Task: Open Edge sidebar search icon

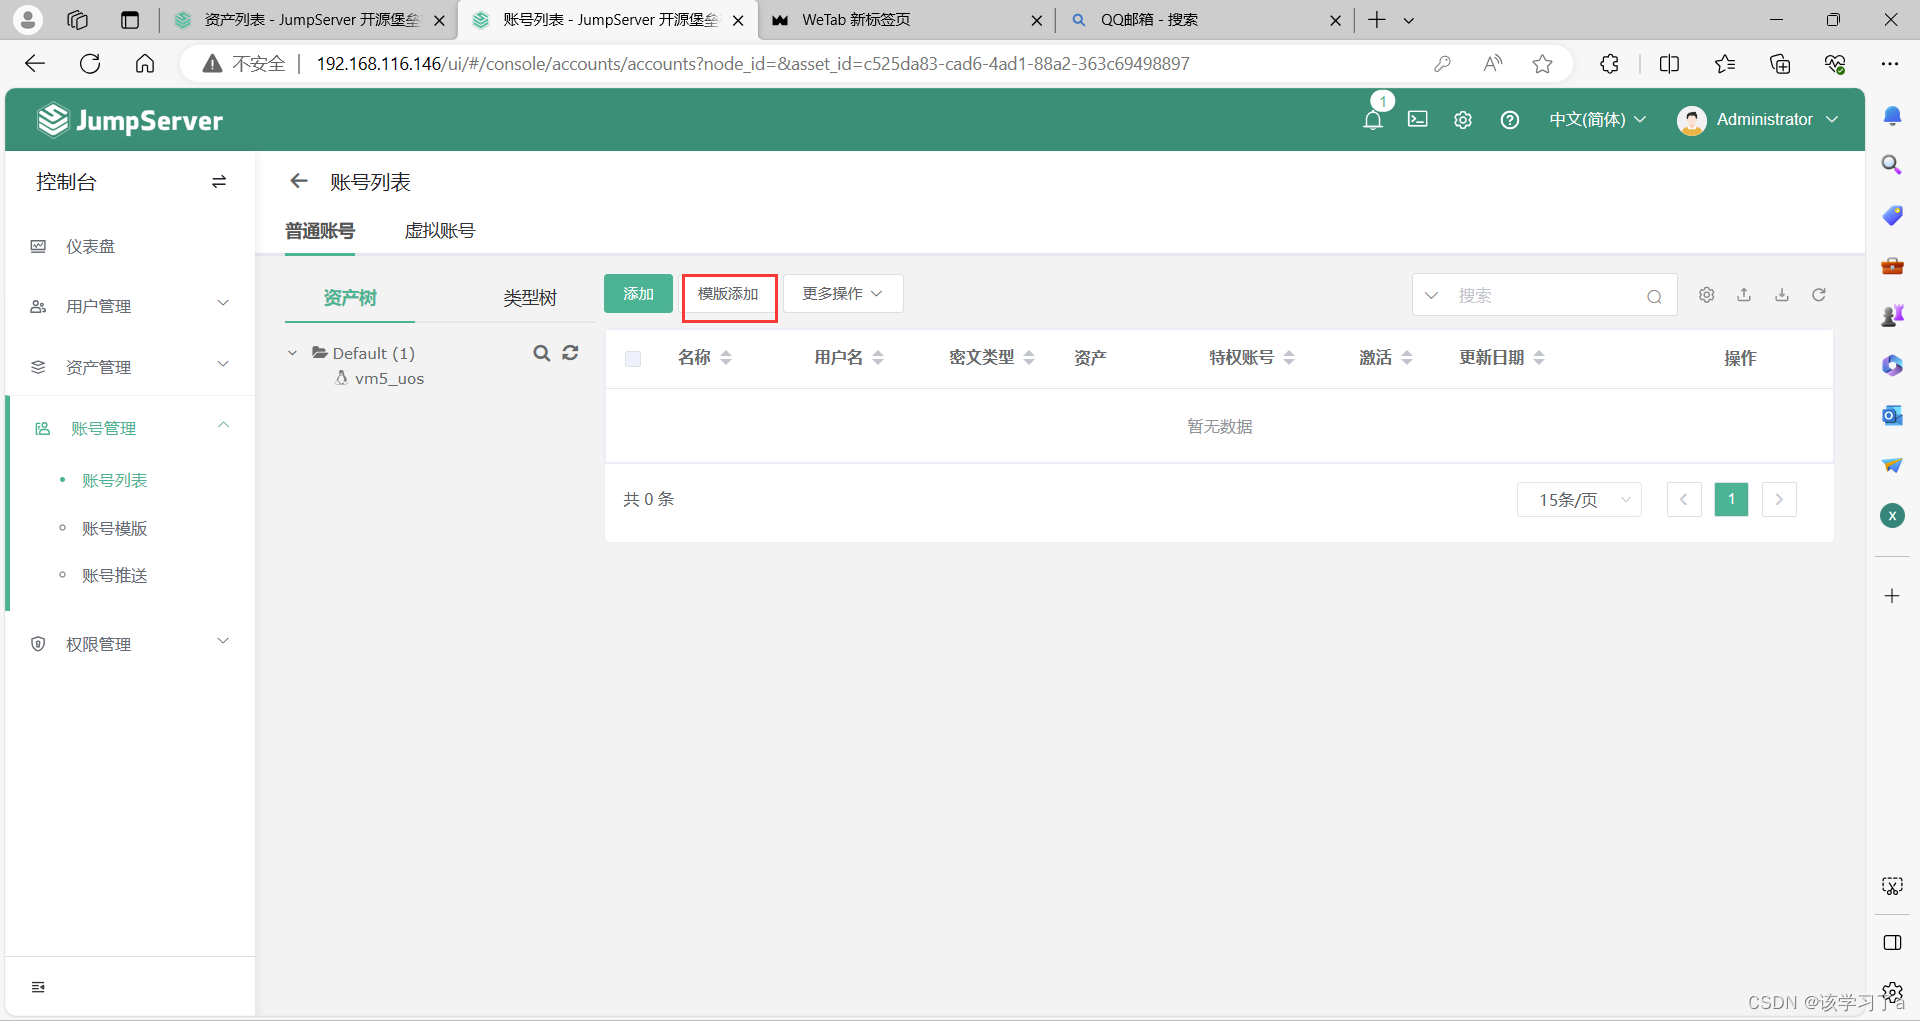Action: coord(1892,165)
